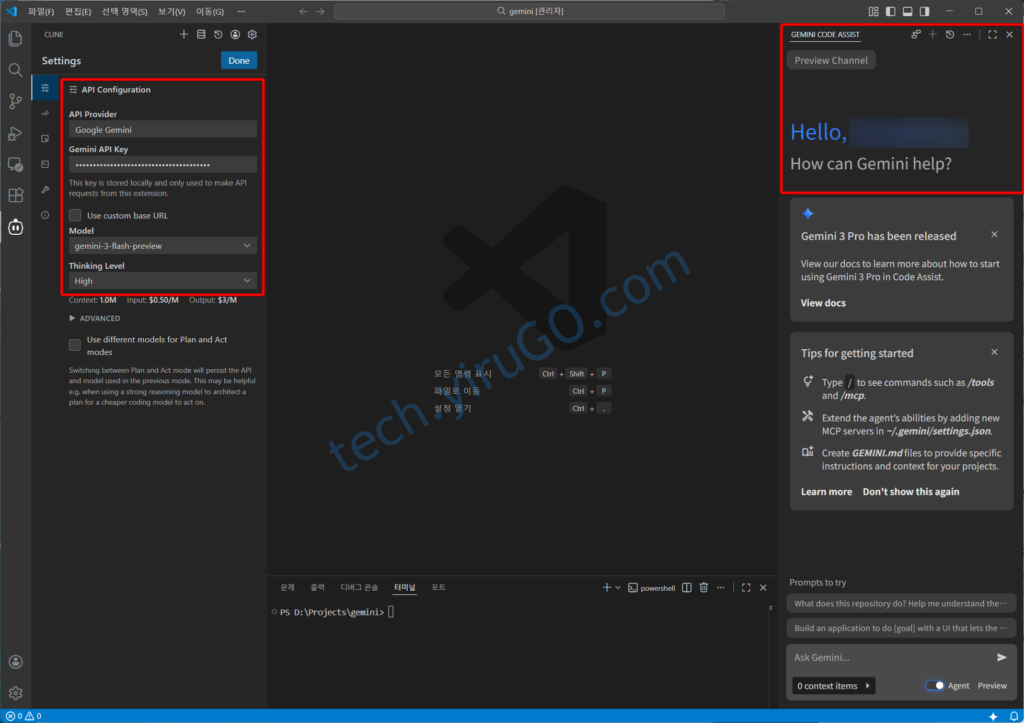Open the API Provider Google Gemini dropdown

(x=163, y=129)
